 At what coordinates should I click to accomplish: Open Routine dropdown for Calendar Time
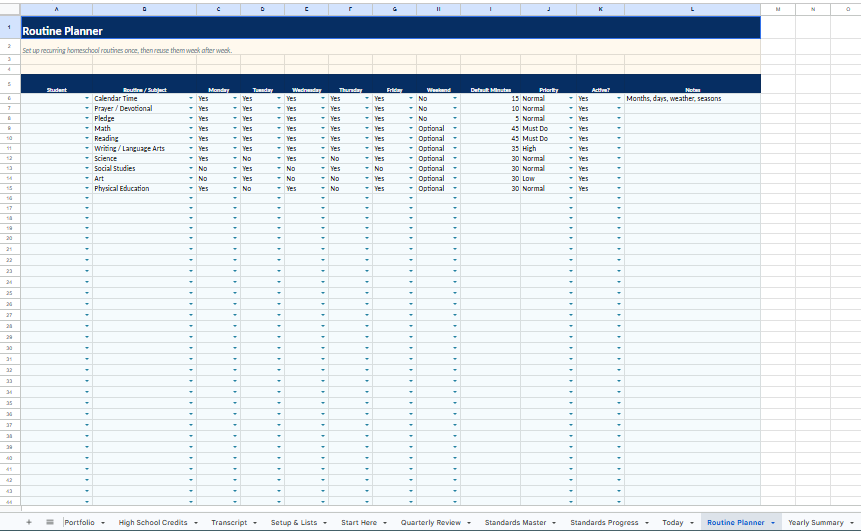click(191, 98)
